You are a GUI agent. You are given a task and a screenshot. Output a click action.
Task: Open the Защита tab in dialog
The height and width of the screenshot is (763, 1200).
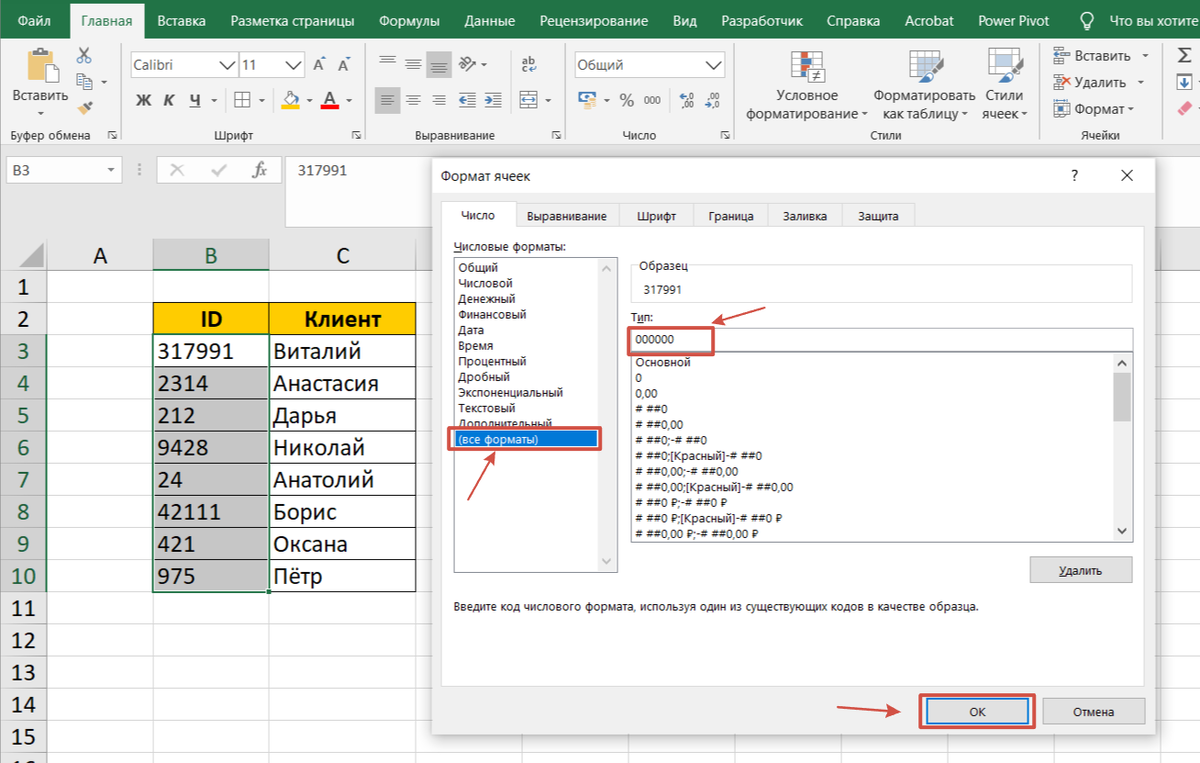point(878,215)
